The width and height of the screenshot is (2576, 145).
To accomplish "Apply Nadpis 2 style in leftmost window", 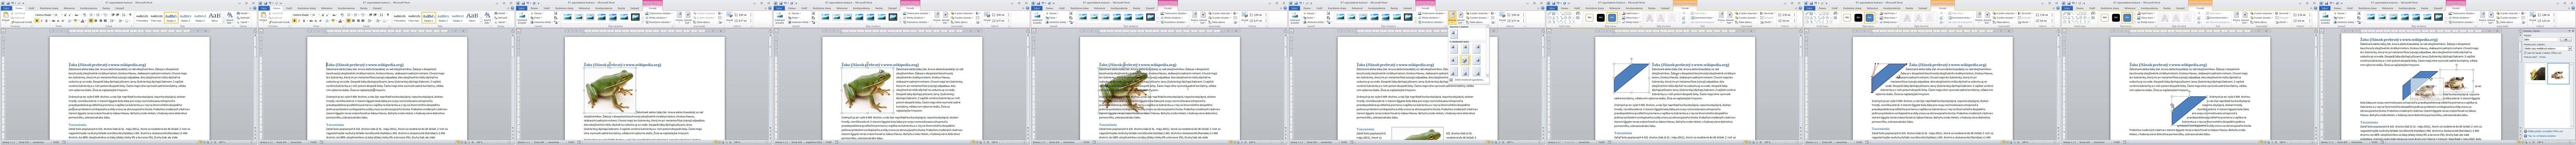I will (x=186, y=18).
